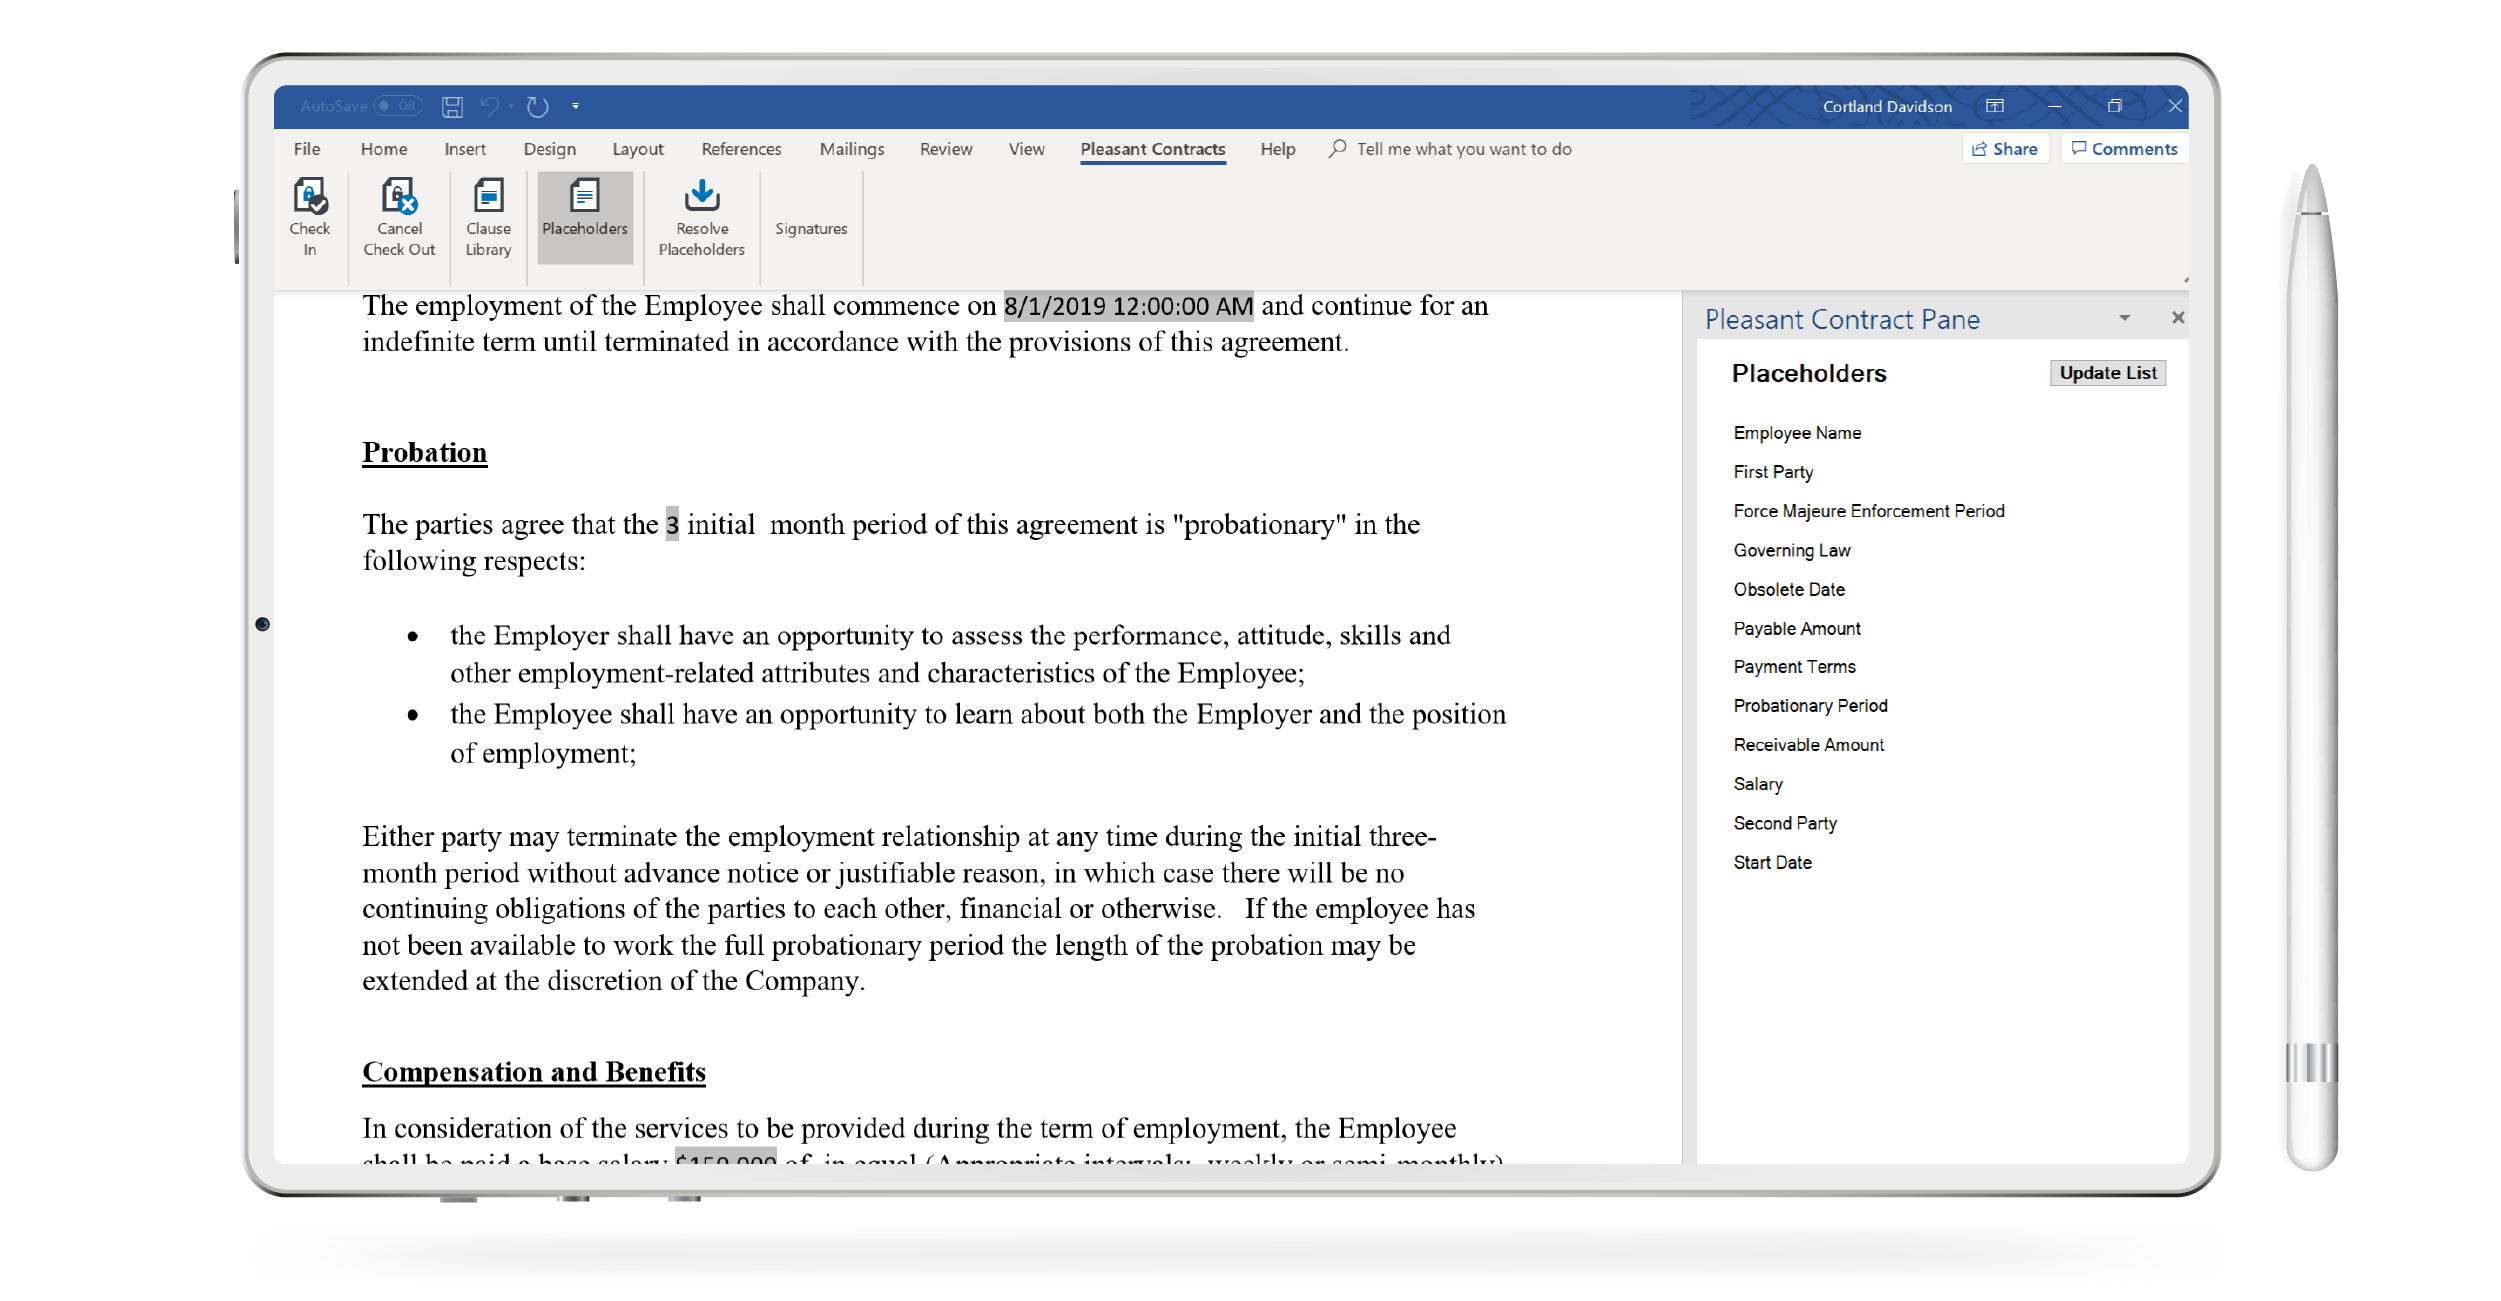Screen dimensions: 2501x1301
Task: Select Start Date placeholder
Action: pos(1772,862)
